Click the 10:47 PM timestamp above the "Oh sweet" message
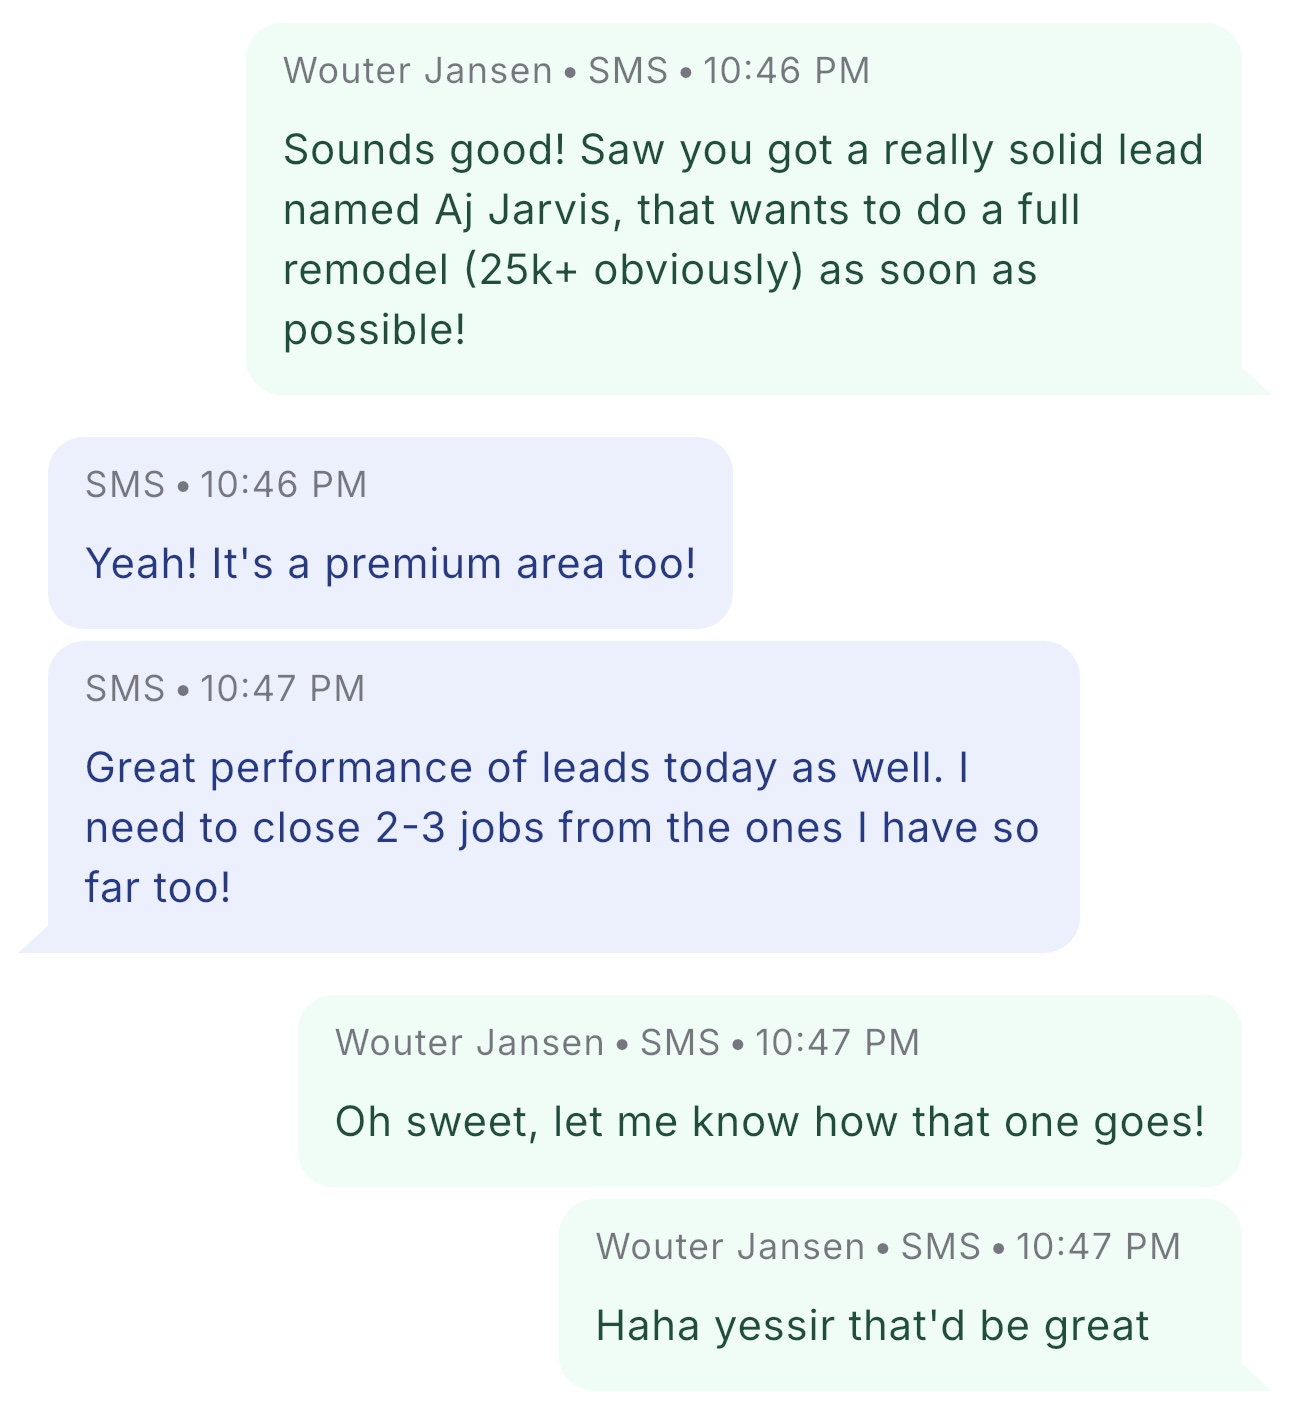Image resolution: width=1290 pixels, height=1421 pixels. pyautogui.click(x=837, y=1043)
